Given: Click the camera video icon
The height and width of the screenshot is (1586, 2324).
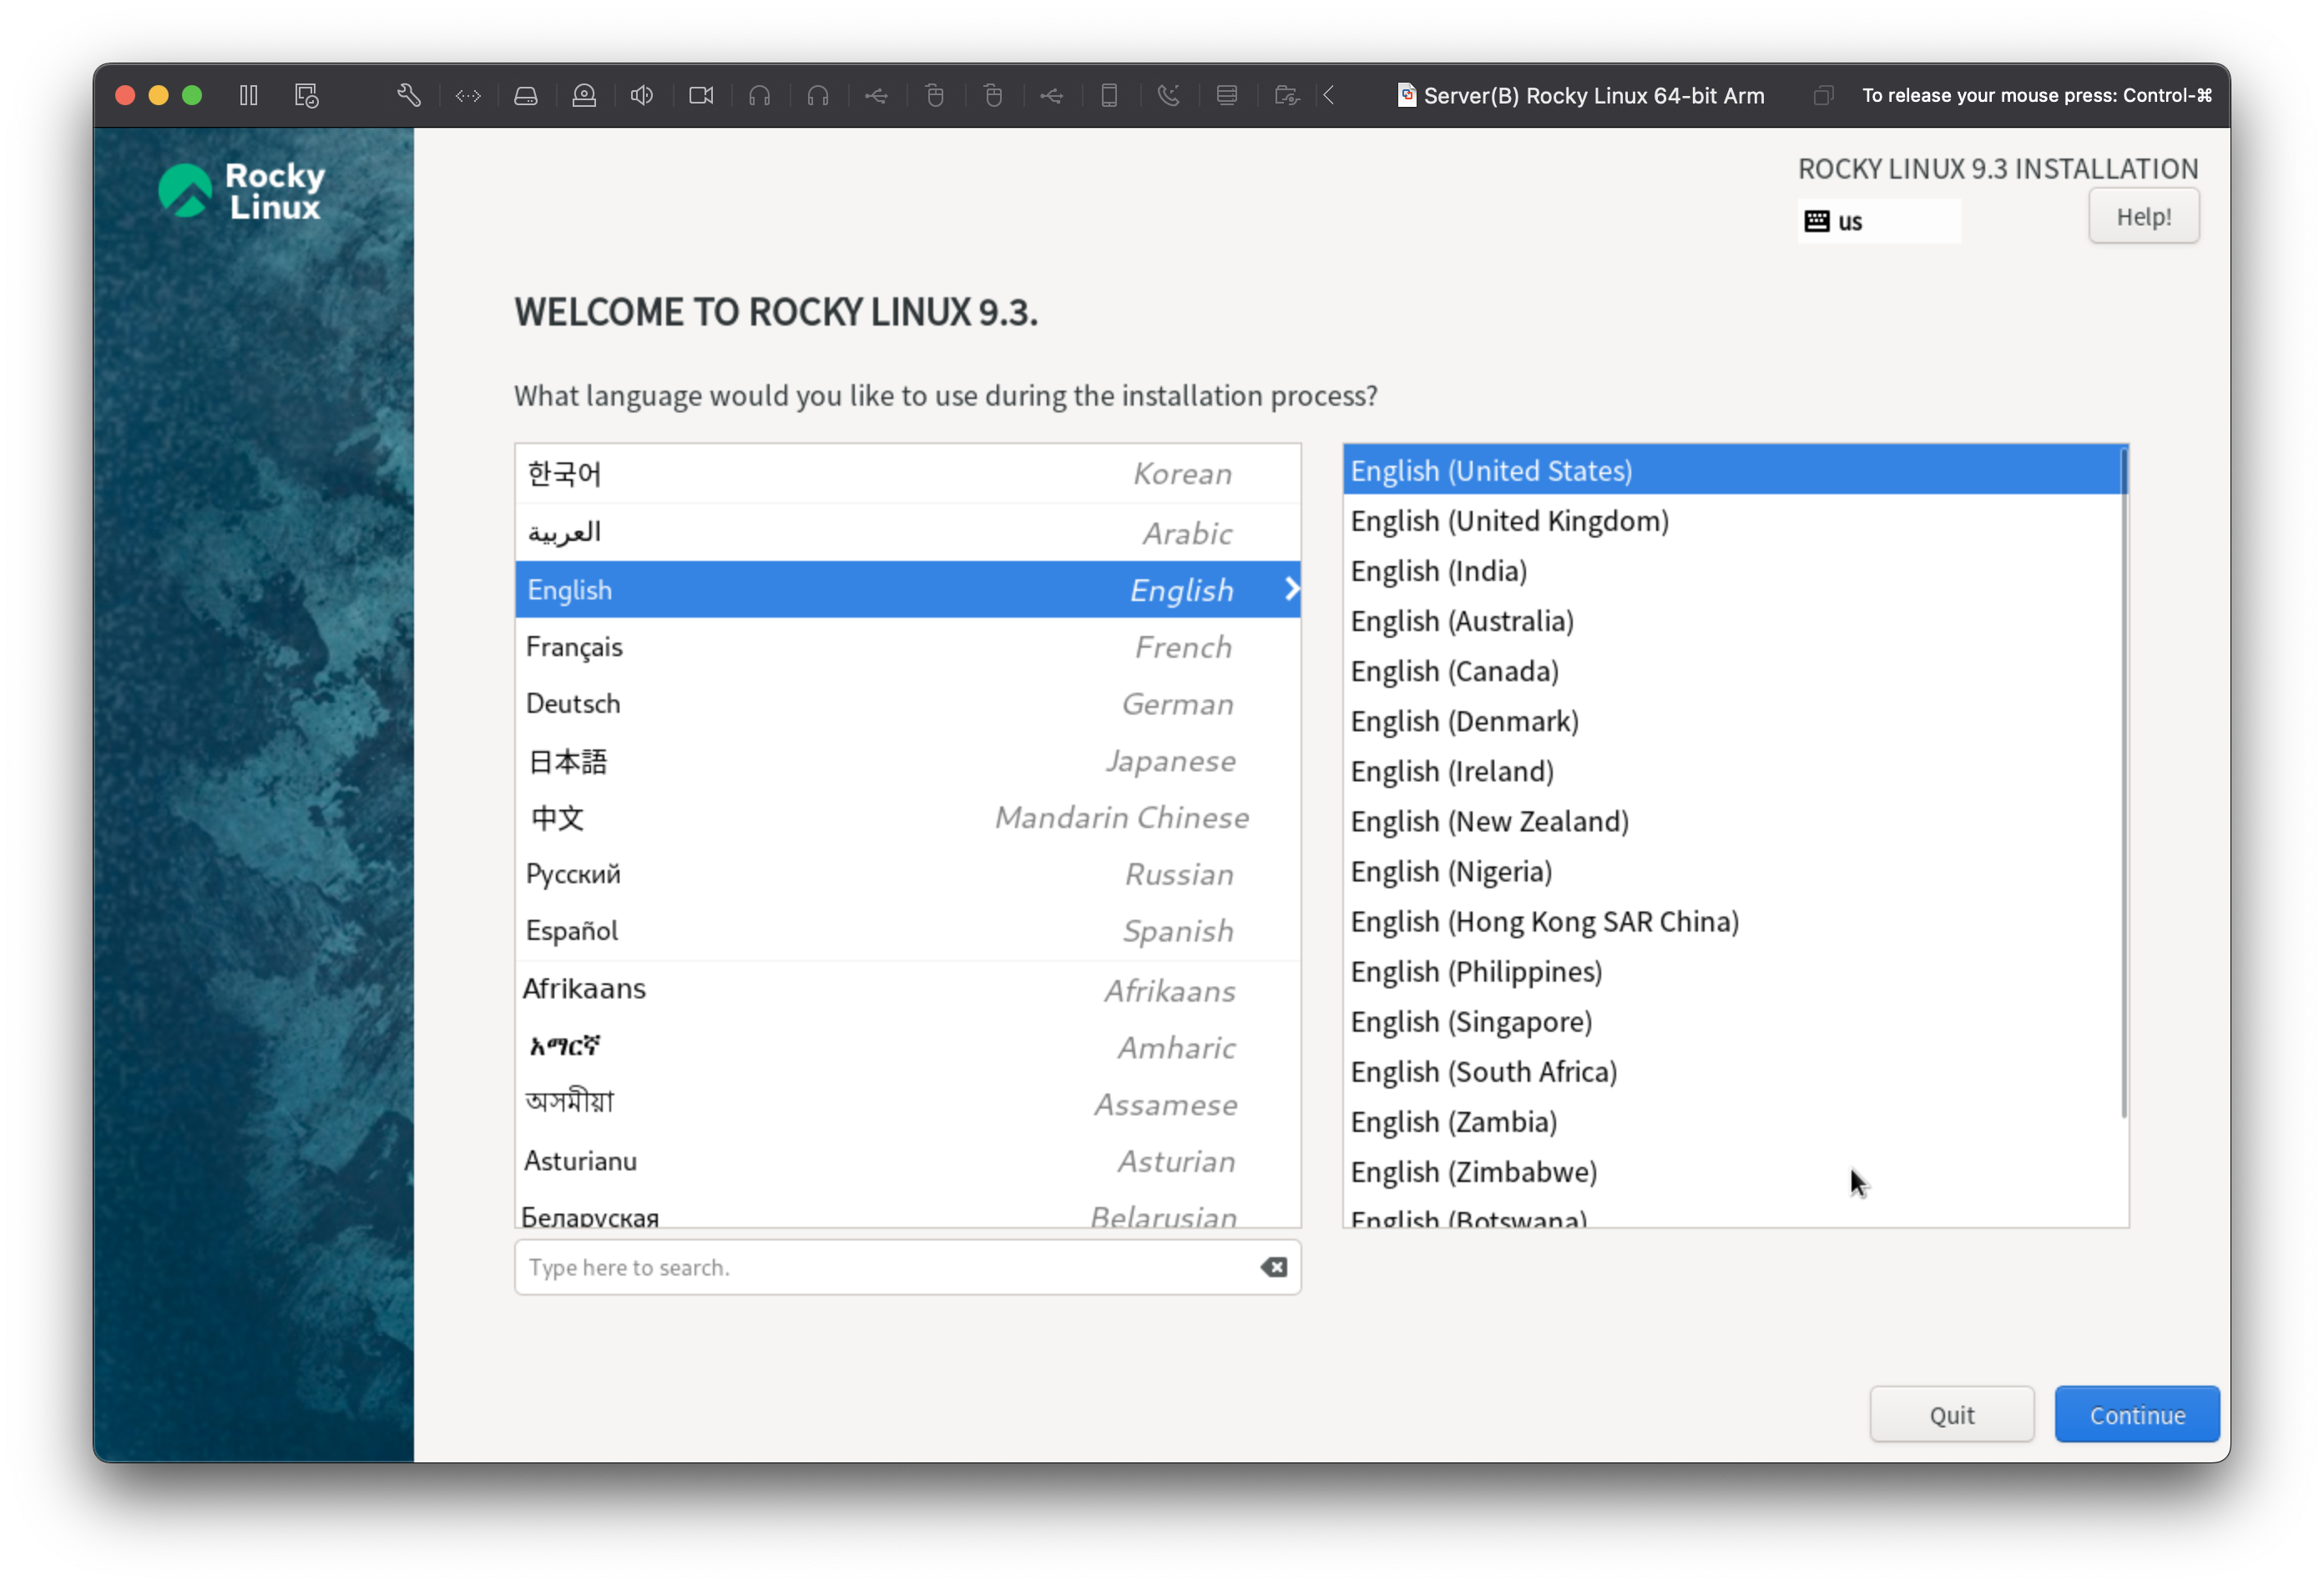Looking at the screenshot, I should (701, 96).
